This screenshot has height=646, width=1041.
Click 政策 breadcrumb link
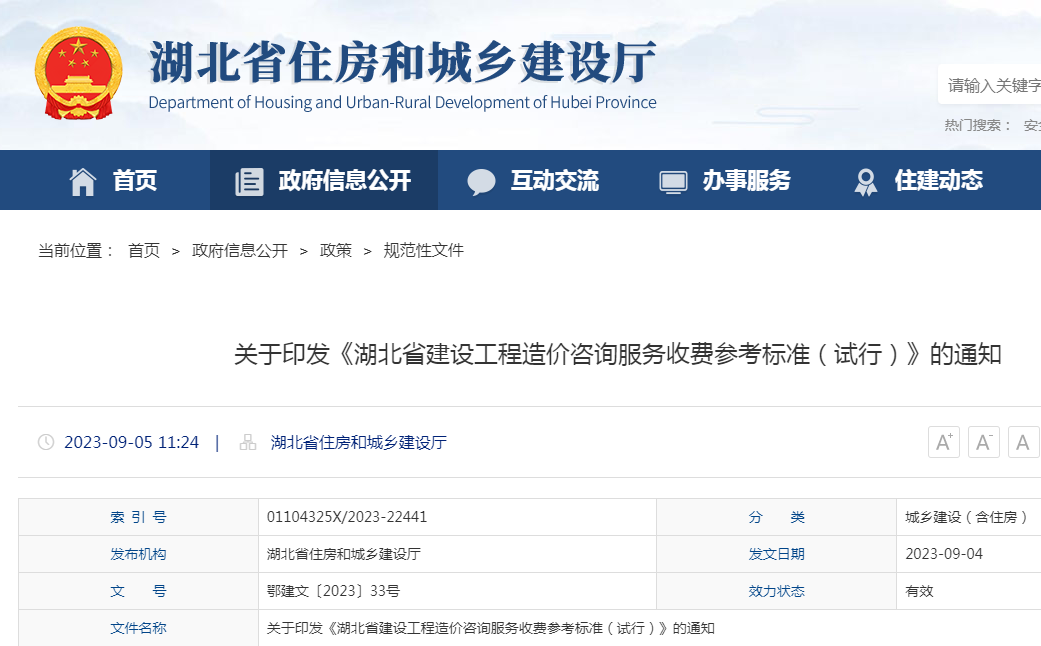[x=336, y=251]
